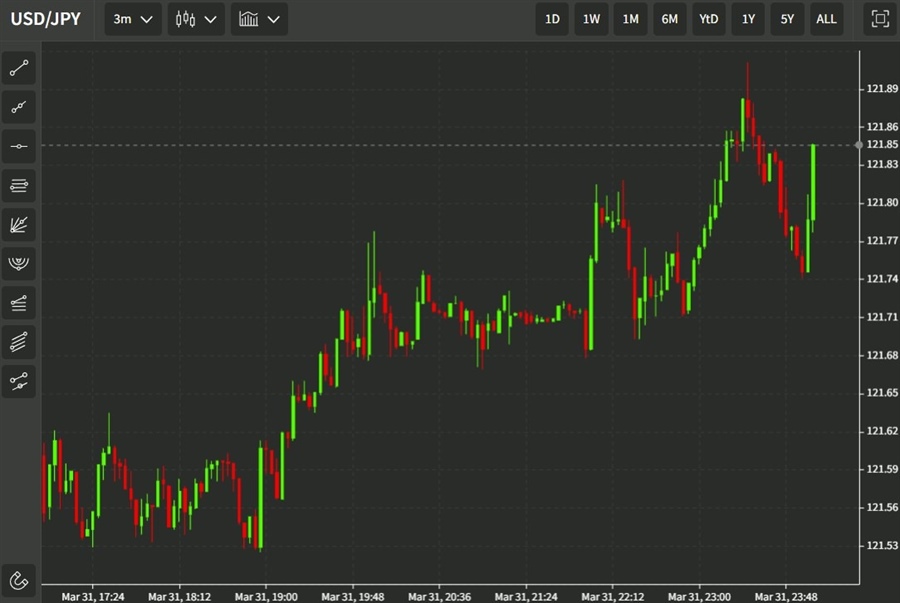The image size is (900, 603).
Task: Click the 121.89 price axis label
Action: pyautogui.click(x=882, y=88)
